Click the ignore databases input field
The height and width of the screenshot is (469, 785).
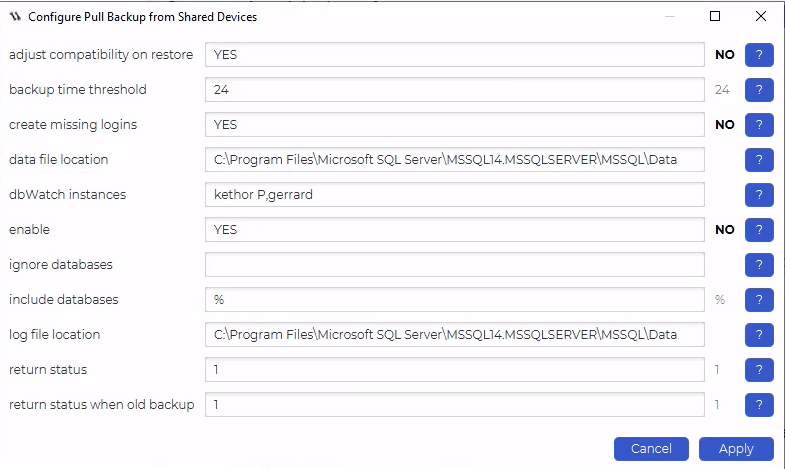coord(455,265)
